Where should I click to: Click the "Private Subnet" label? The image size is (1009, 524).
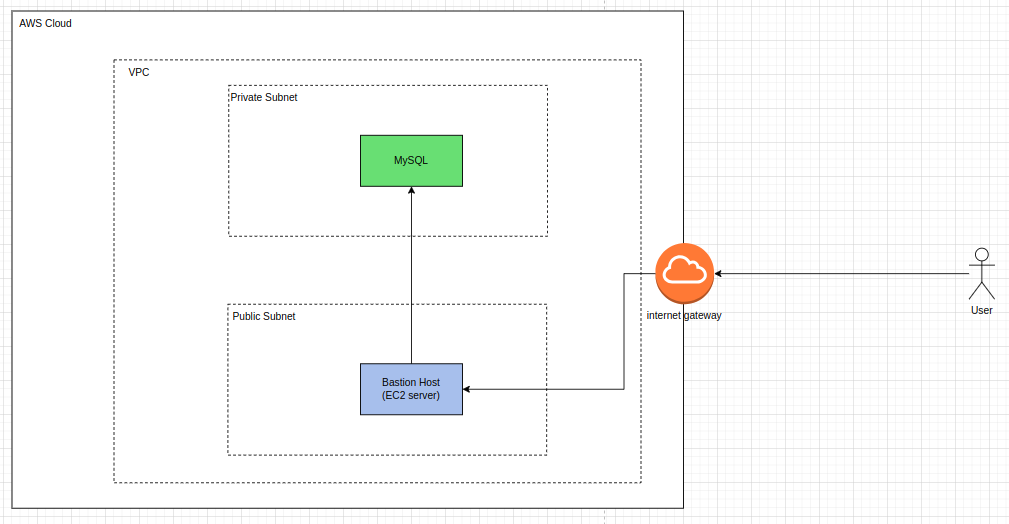(264, 97)
